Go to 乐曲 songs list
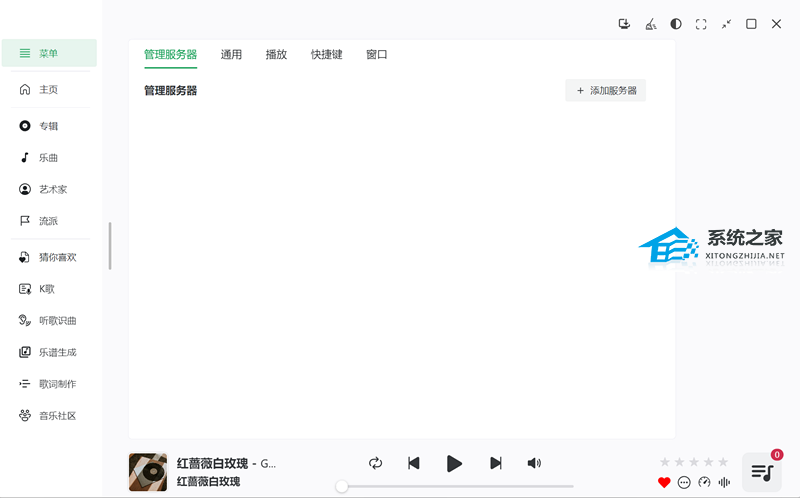The height and width of the screenshot is (498, 800). click(49, 158)
